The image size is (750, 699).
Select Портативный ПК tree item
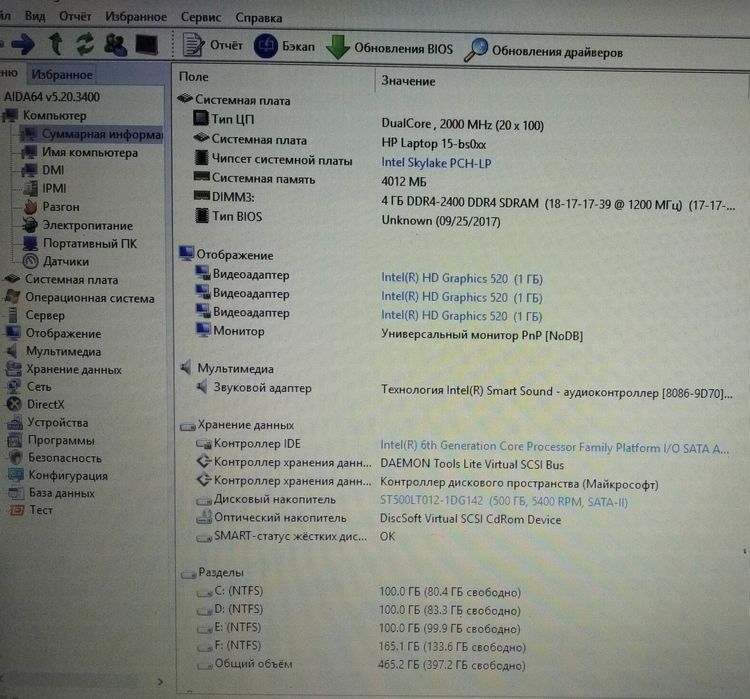click(80, 243)
